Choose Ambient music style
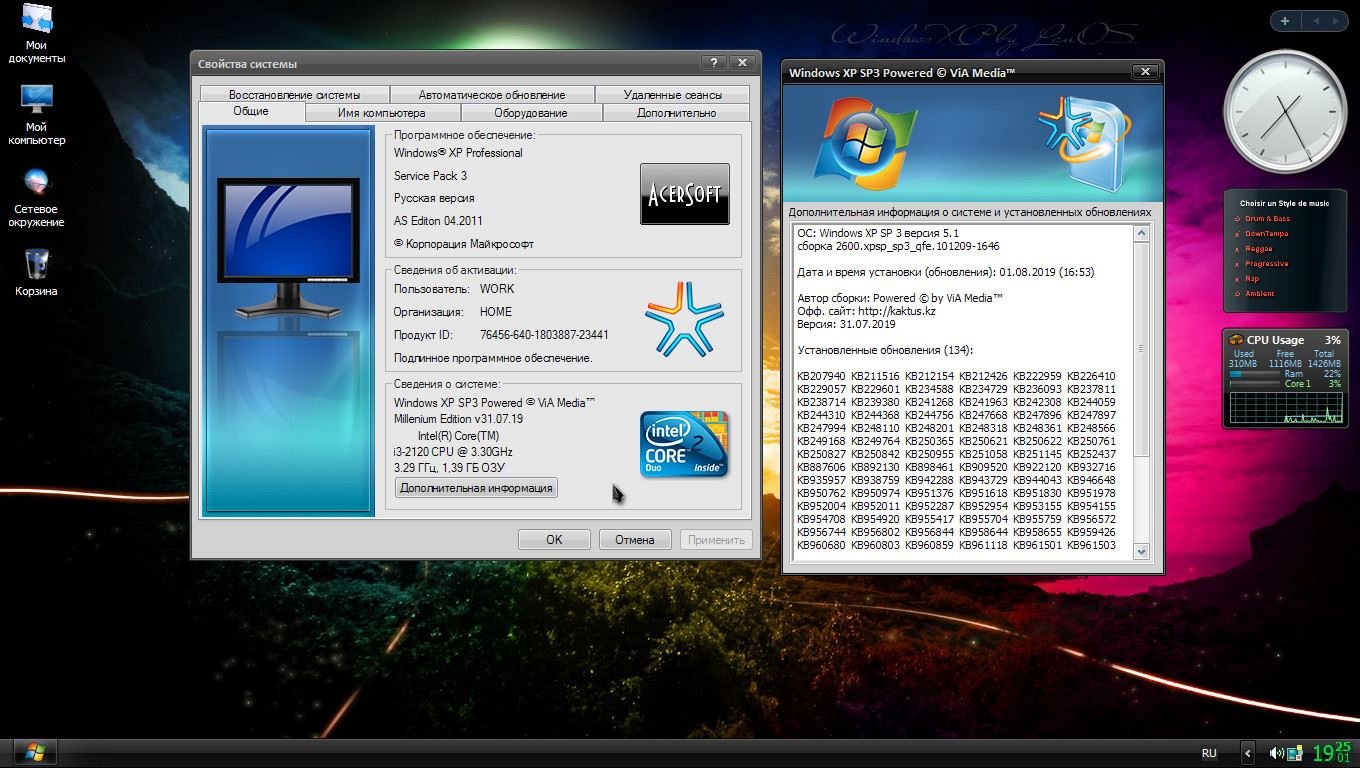The width and height of the screenshot is (1360, 768). pos(1259,294)
